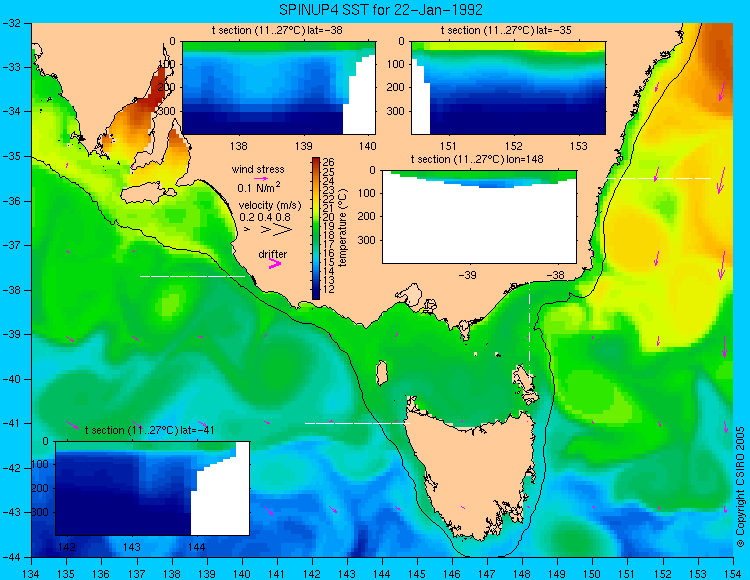
Task: Open the lat=-38 temperature section inset
Action: pos(279,88)
